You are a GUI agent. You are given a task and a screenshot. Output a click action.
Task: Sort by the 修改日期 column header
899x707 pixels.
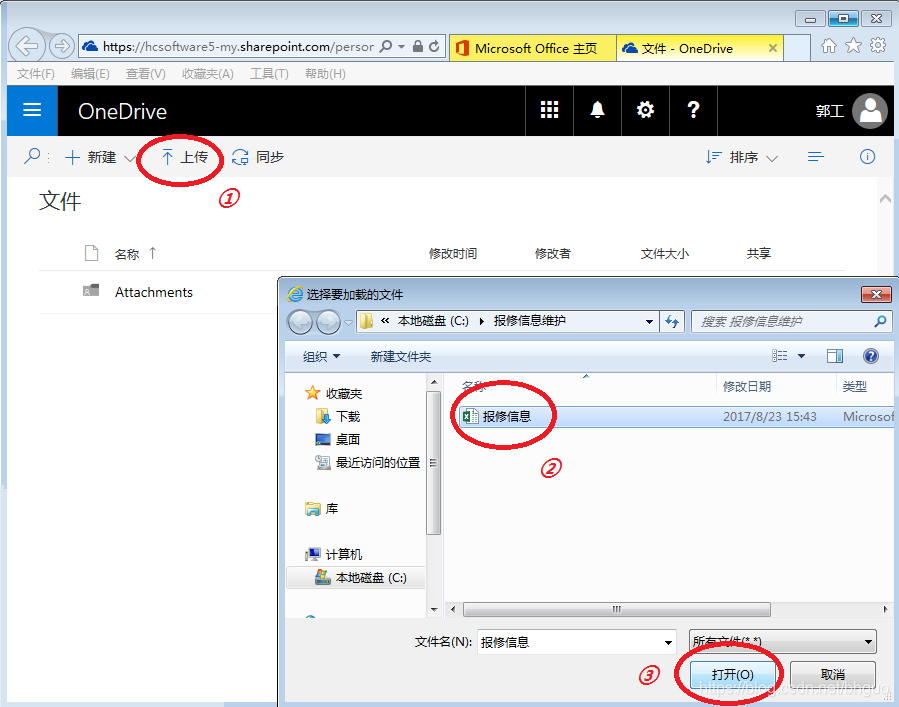click(746, 386)
